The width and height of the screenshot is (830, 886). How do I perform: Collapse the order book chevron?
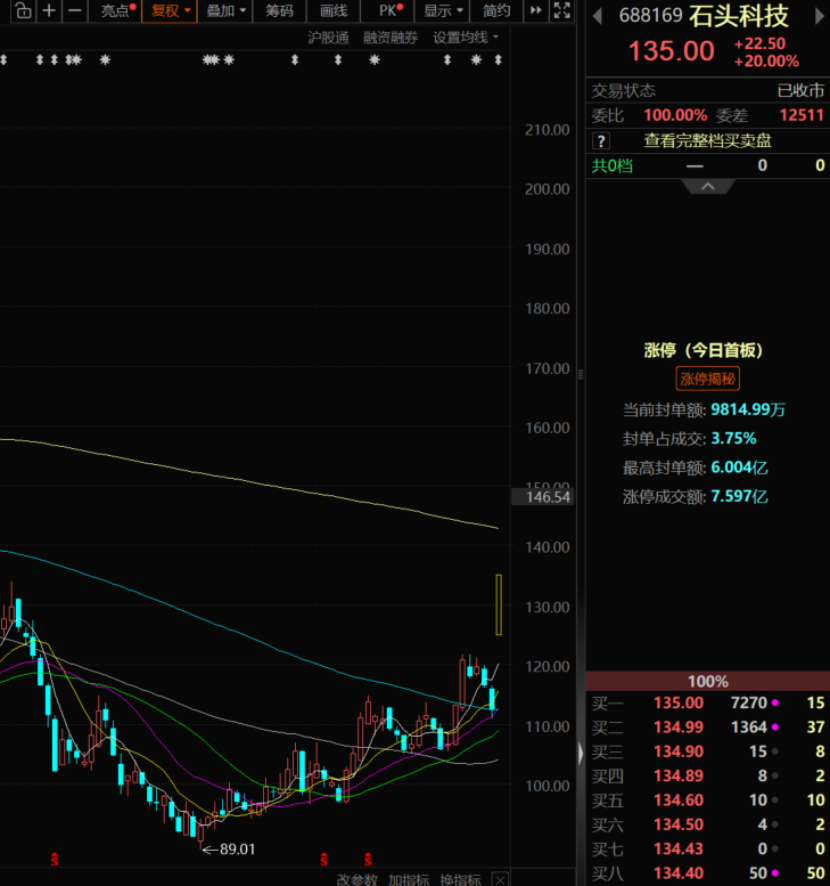click(708, 186)
